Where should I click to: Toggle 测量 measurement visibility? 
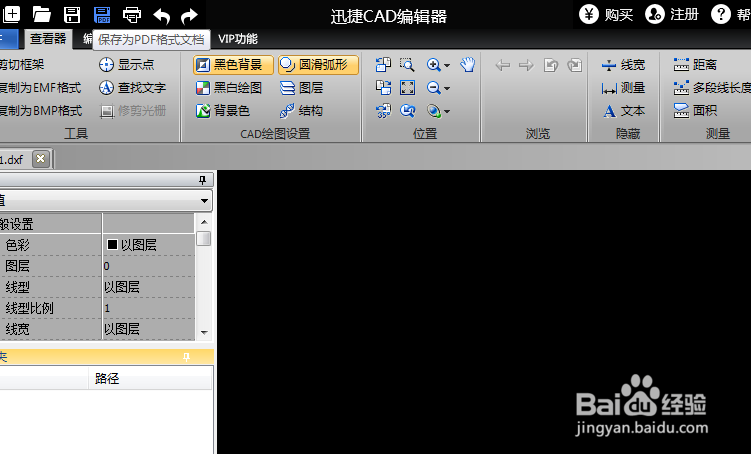(x=624, y=88)
